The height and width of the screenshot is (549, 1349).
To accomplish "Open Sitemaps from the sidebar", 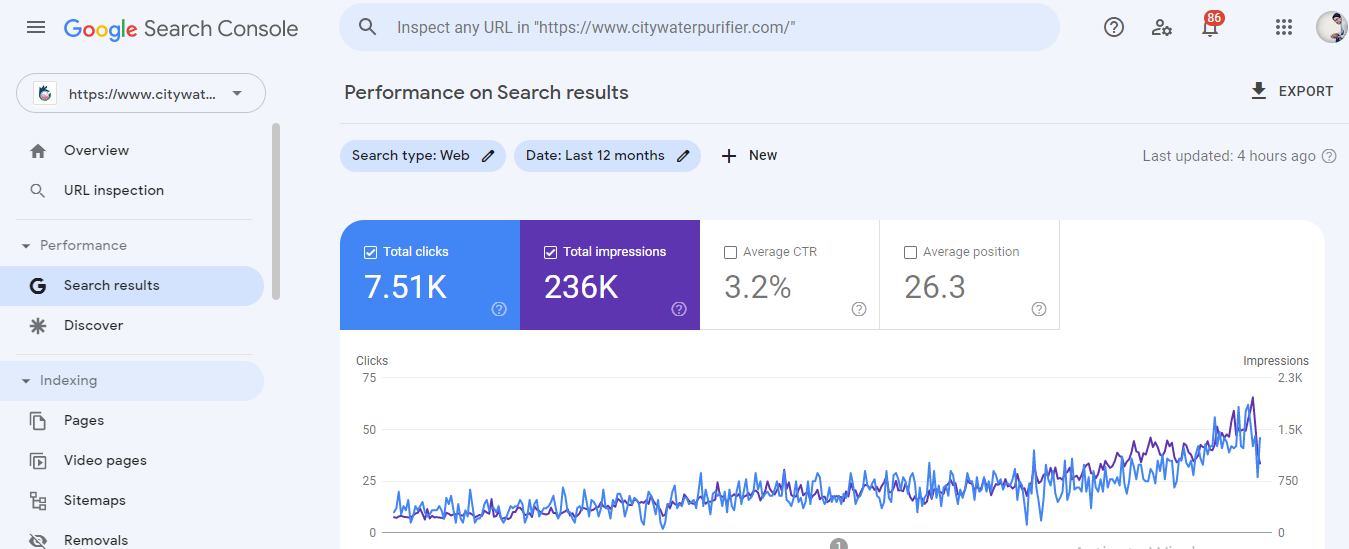I will (x=94, y=500).
